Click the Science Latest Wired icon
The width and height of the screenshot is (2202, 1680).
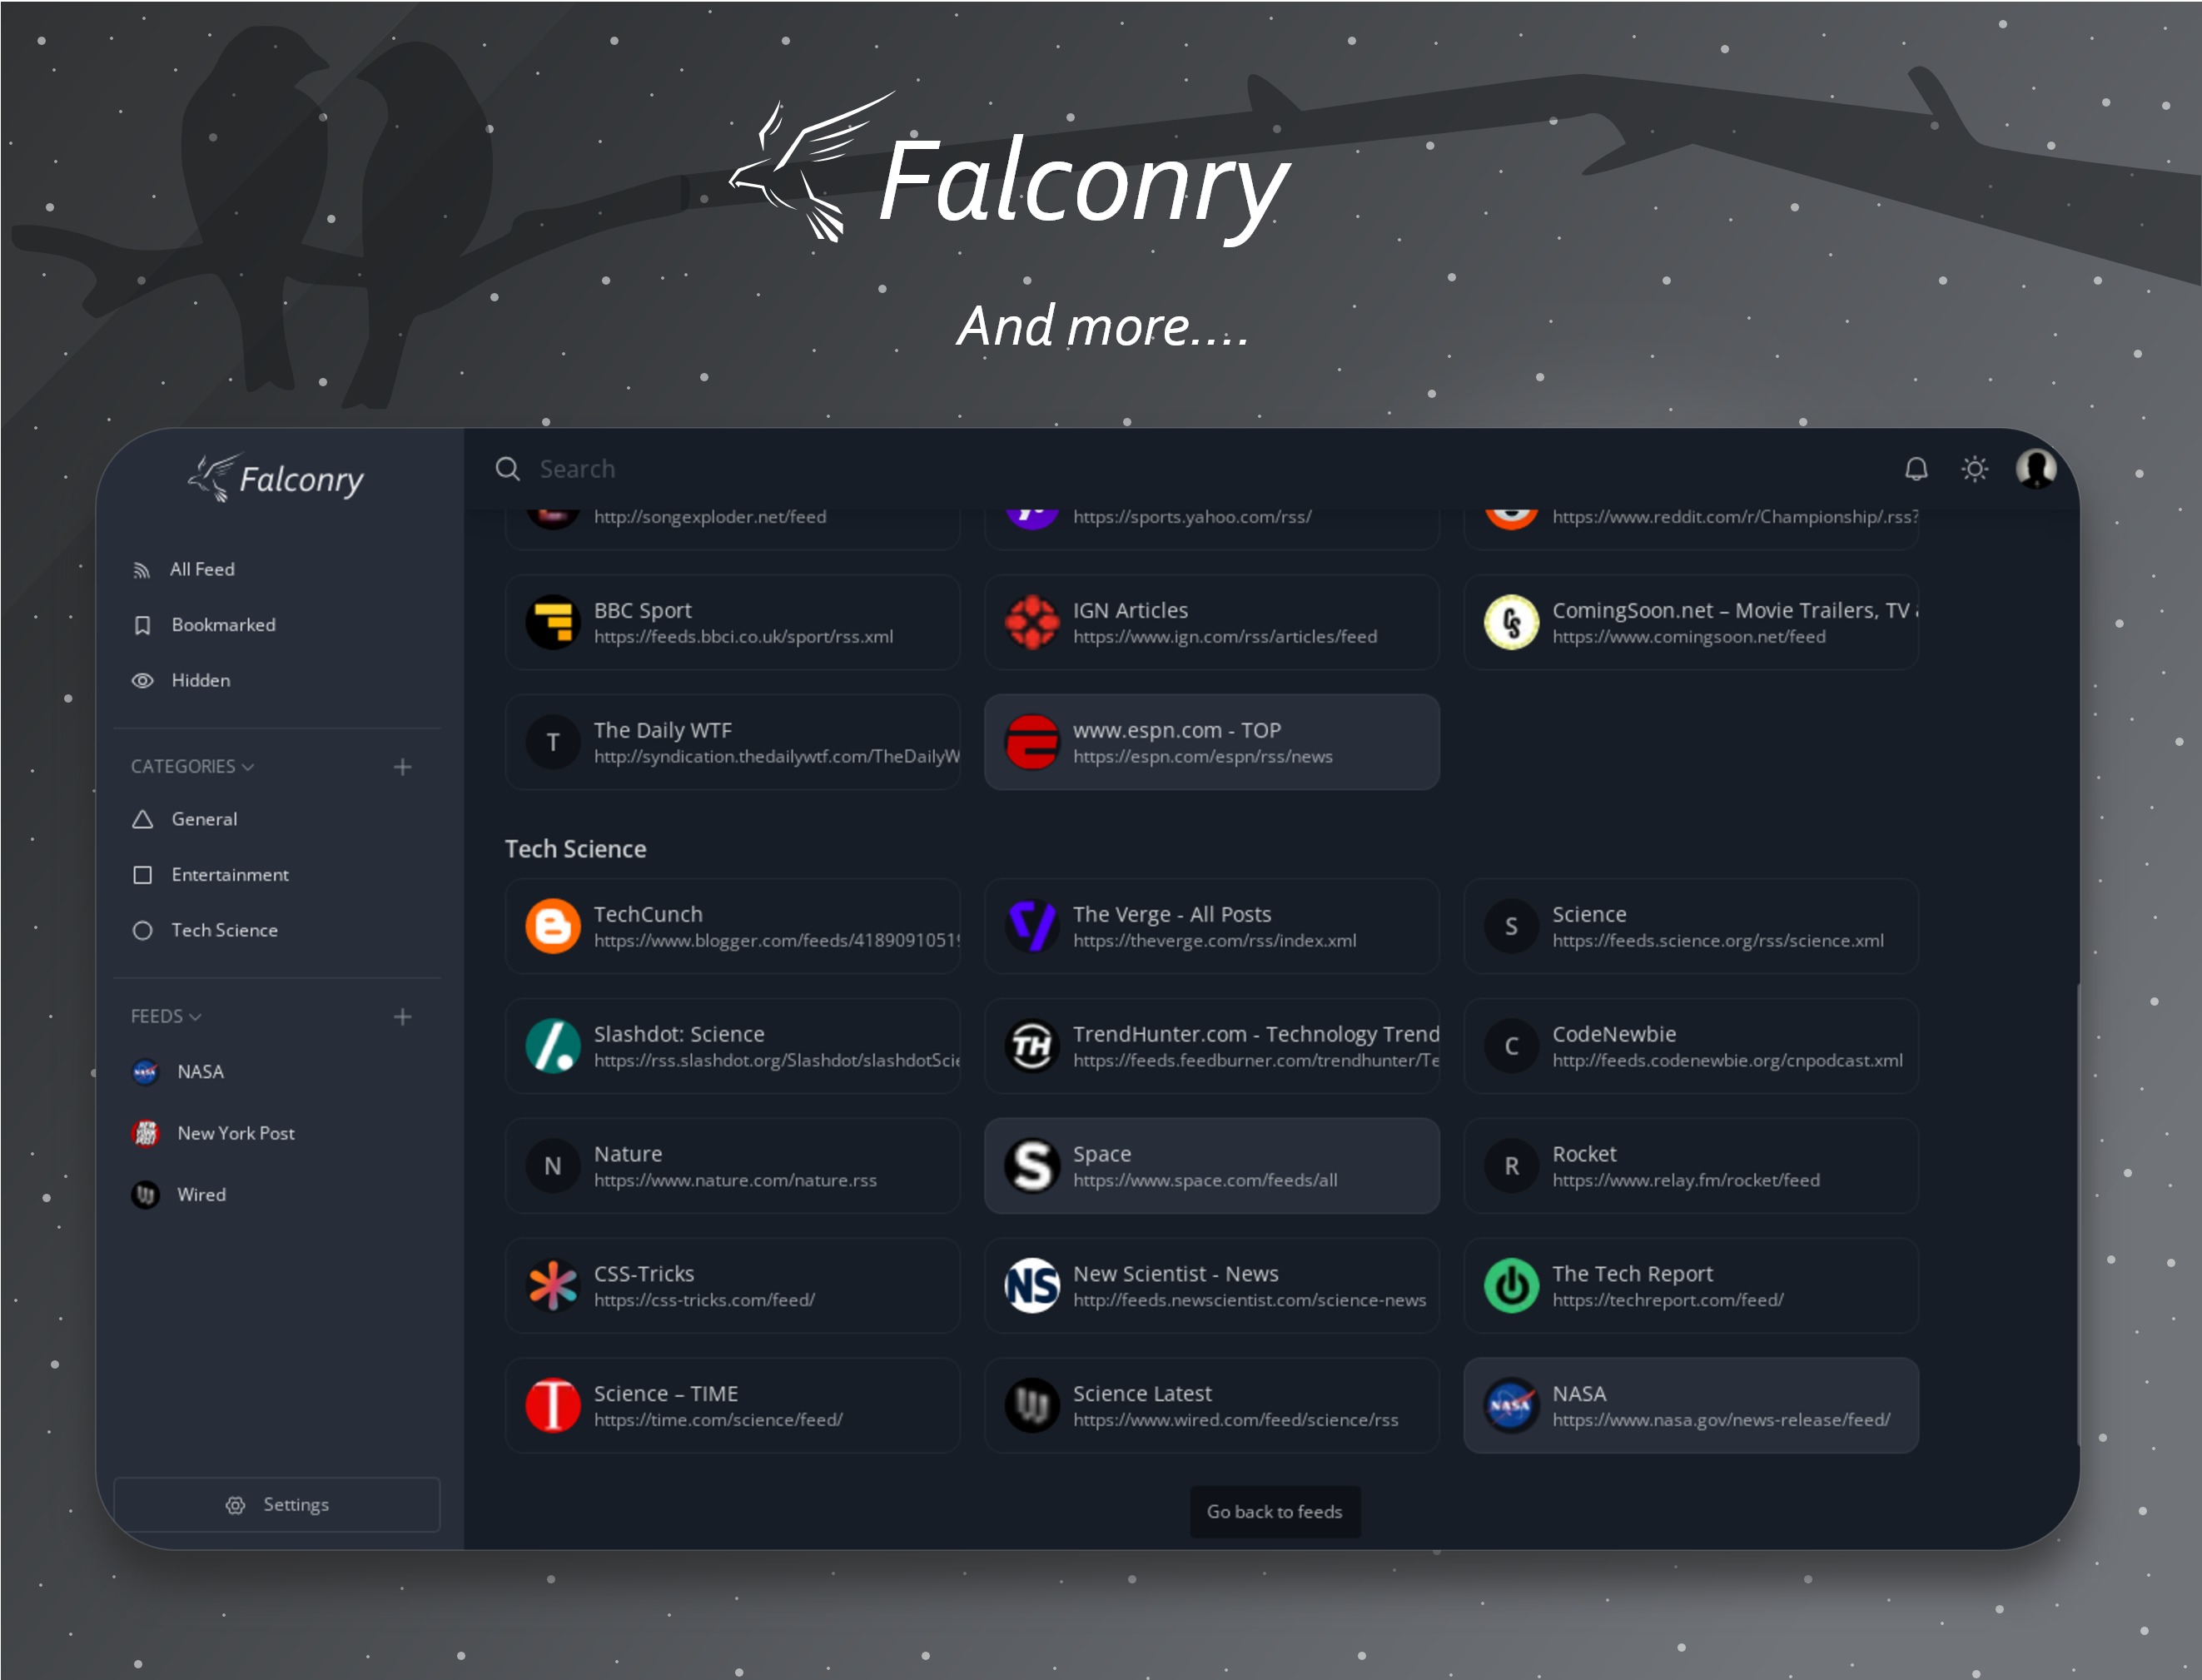(1032, 1406)
